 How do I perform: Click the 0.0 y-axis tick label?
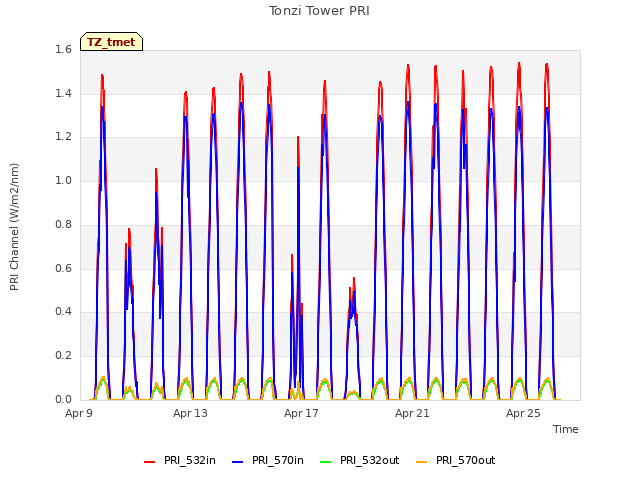63,399
